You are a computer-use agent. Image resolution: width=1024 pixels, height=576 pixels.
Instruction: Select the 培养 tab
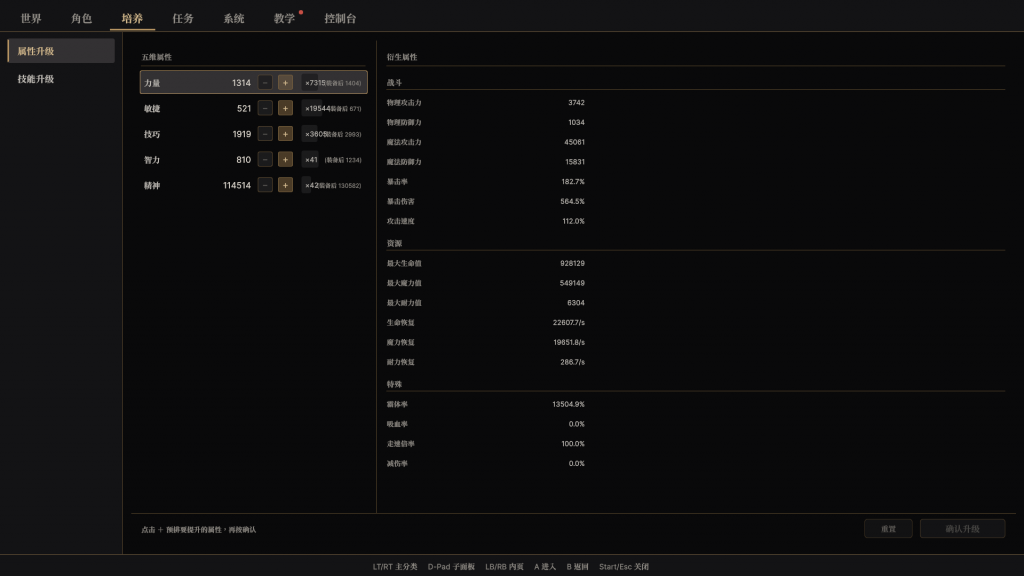pos(132,18)
